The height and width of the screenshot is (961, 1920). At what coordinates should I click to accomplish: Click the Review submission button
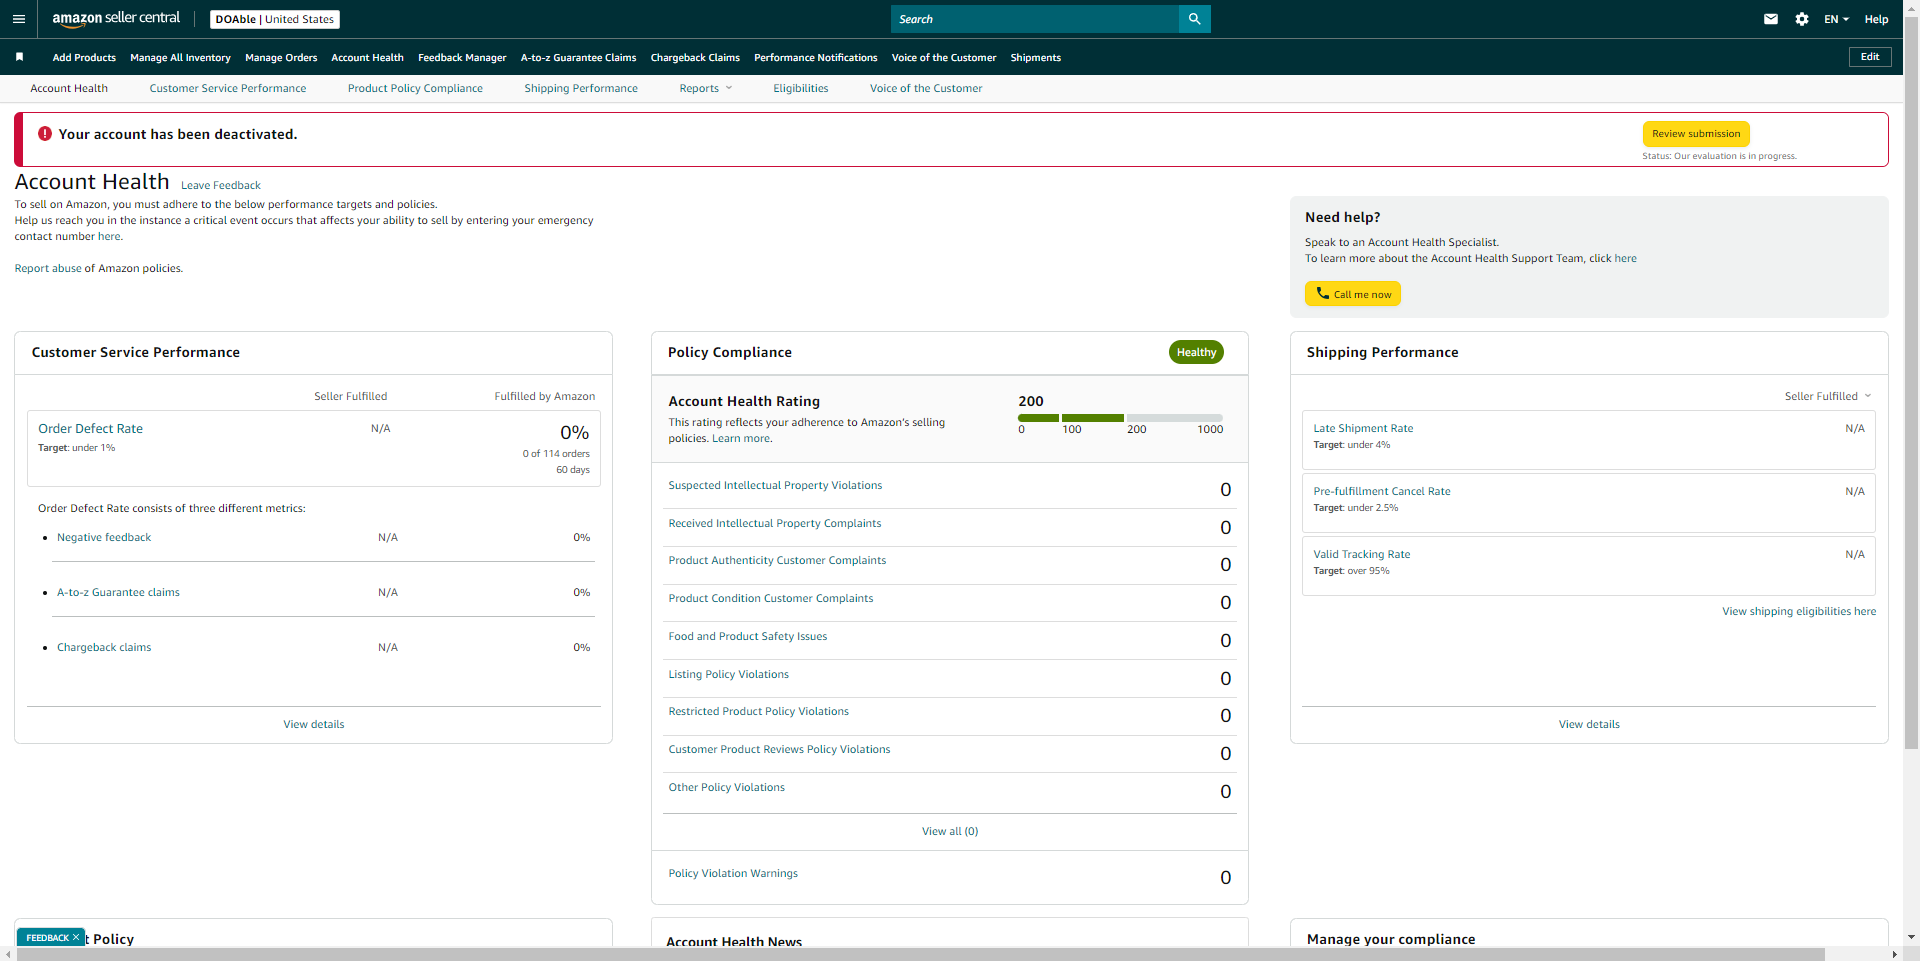click(1696, 134)
